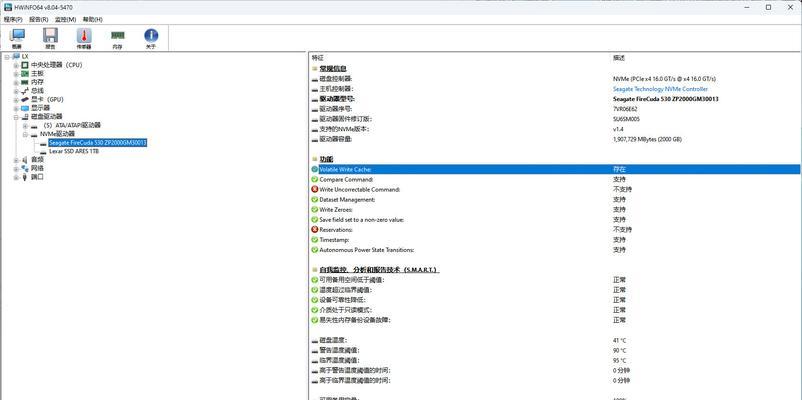Select Seagate FireCuda 530 ZP2000GM30013 in tree
The width and height of the screenshot is (802, 400).
(x=98, y=143)
